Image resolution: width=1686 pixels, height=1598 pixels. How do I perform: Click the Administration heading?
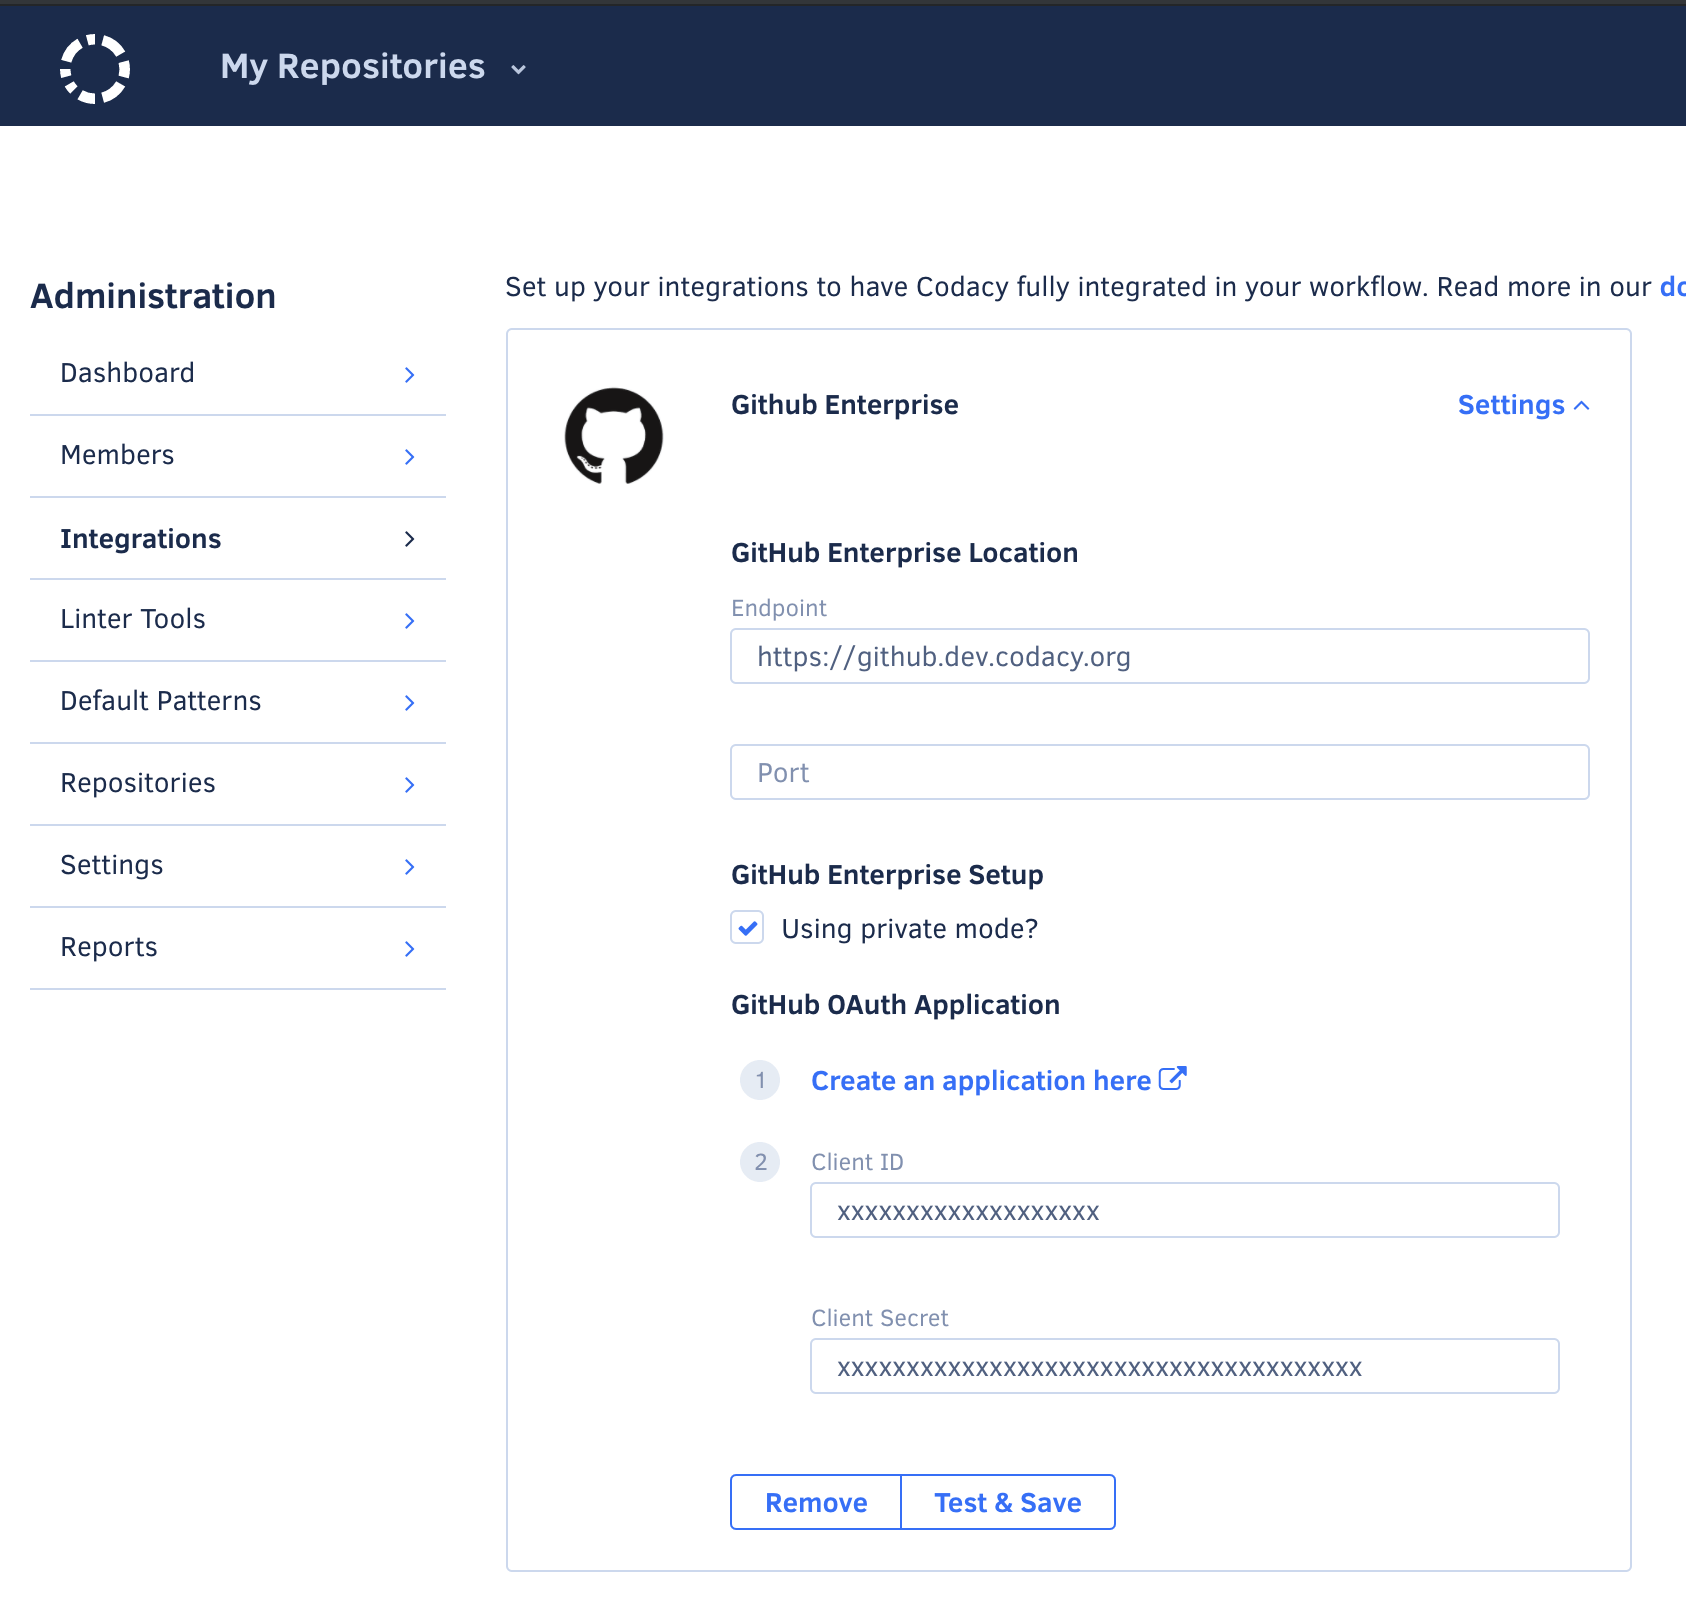(153, 296)
